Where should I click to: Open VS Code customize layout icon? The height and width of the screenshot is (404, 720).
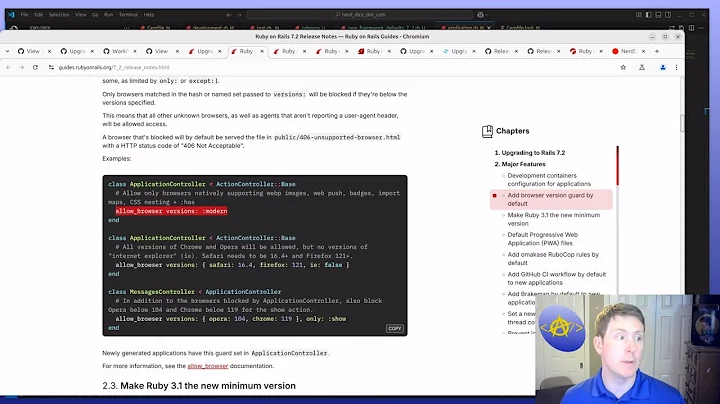click(x=639, y=15)
